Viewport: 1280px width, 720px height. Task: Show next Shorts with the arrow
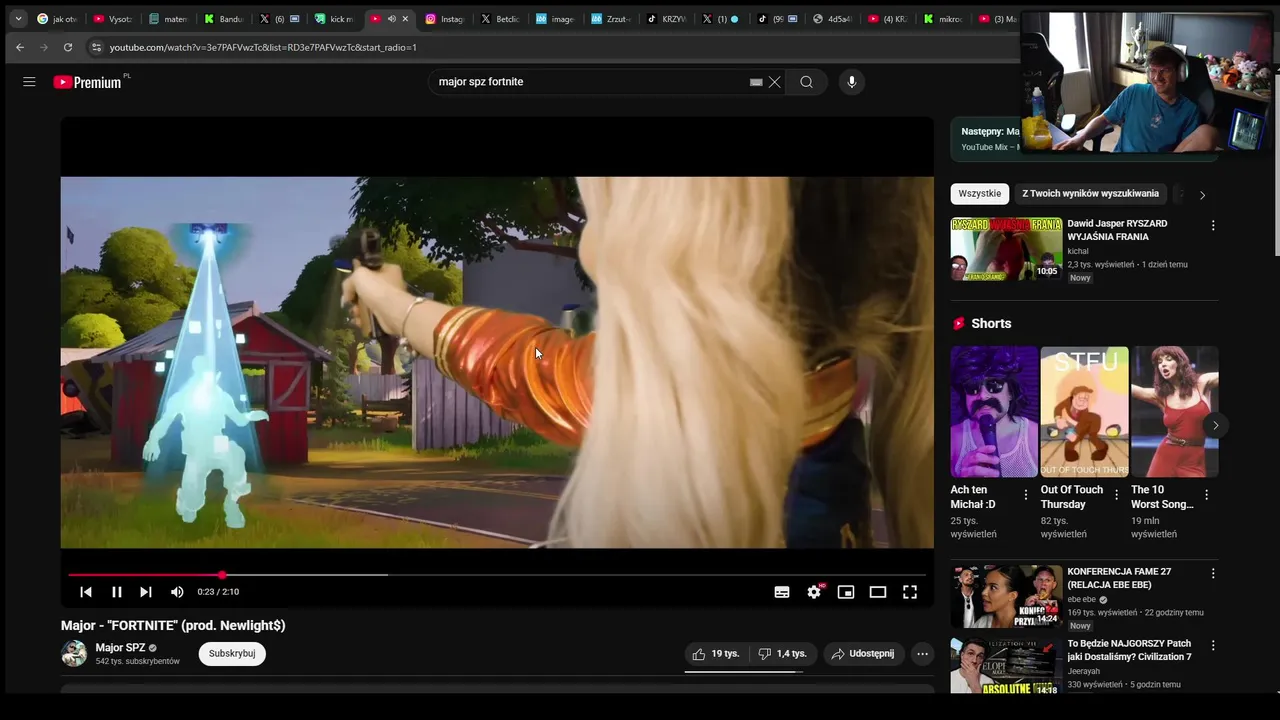[x=1215, y=425]
